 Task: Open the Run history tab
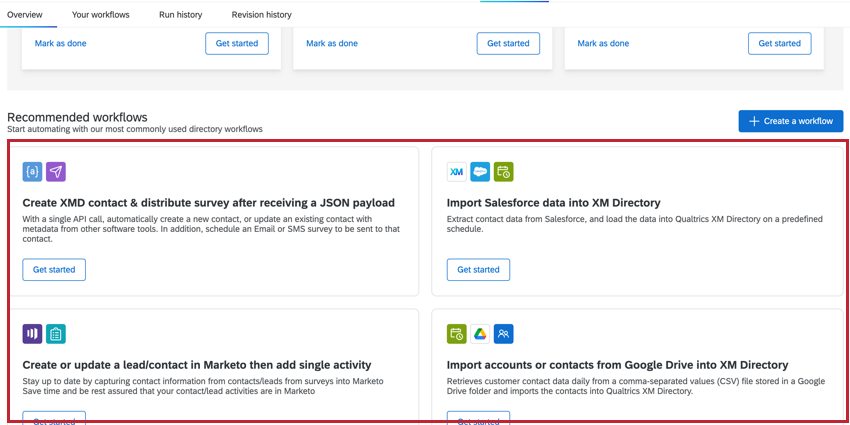[x=181, y=15]
